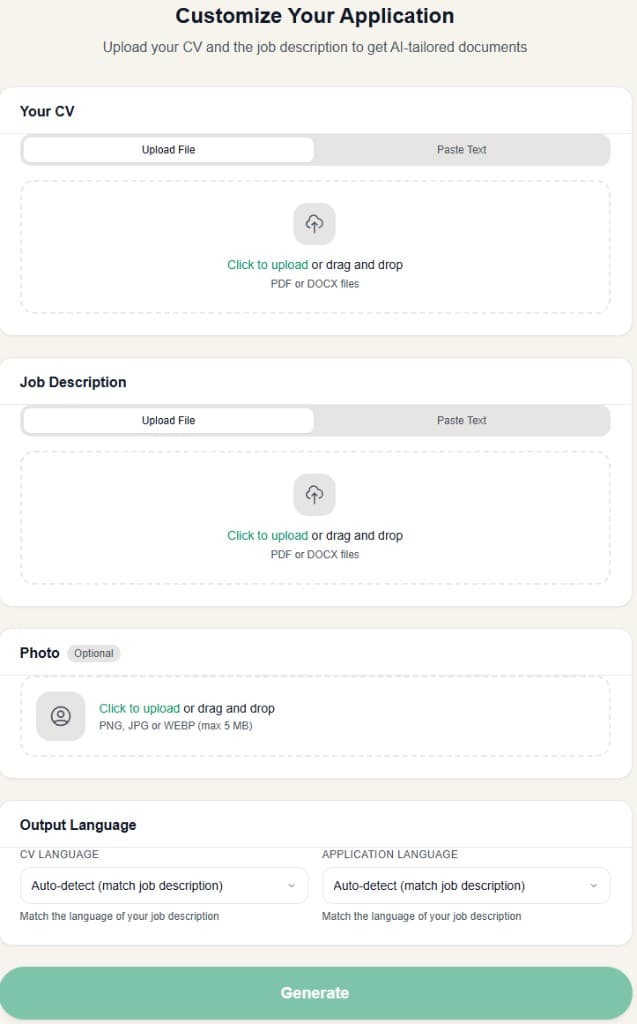This screenshot has width=637, height=1024.
Task: Click the 'Click to upload' link for Job Description
Action: (x=266, y=535)
